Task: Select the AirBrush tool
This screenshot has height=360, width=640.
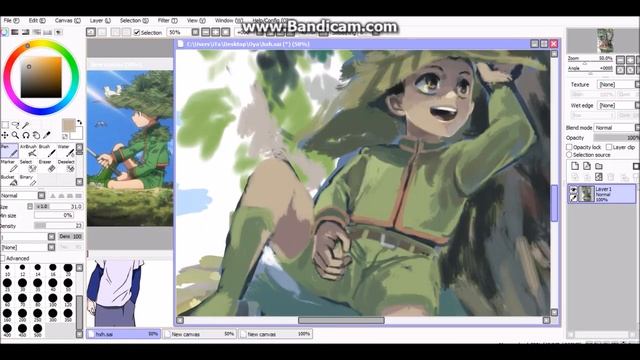Action: (x=29, y=151)
